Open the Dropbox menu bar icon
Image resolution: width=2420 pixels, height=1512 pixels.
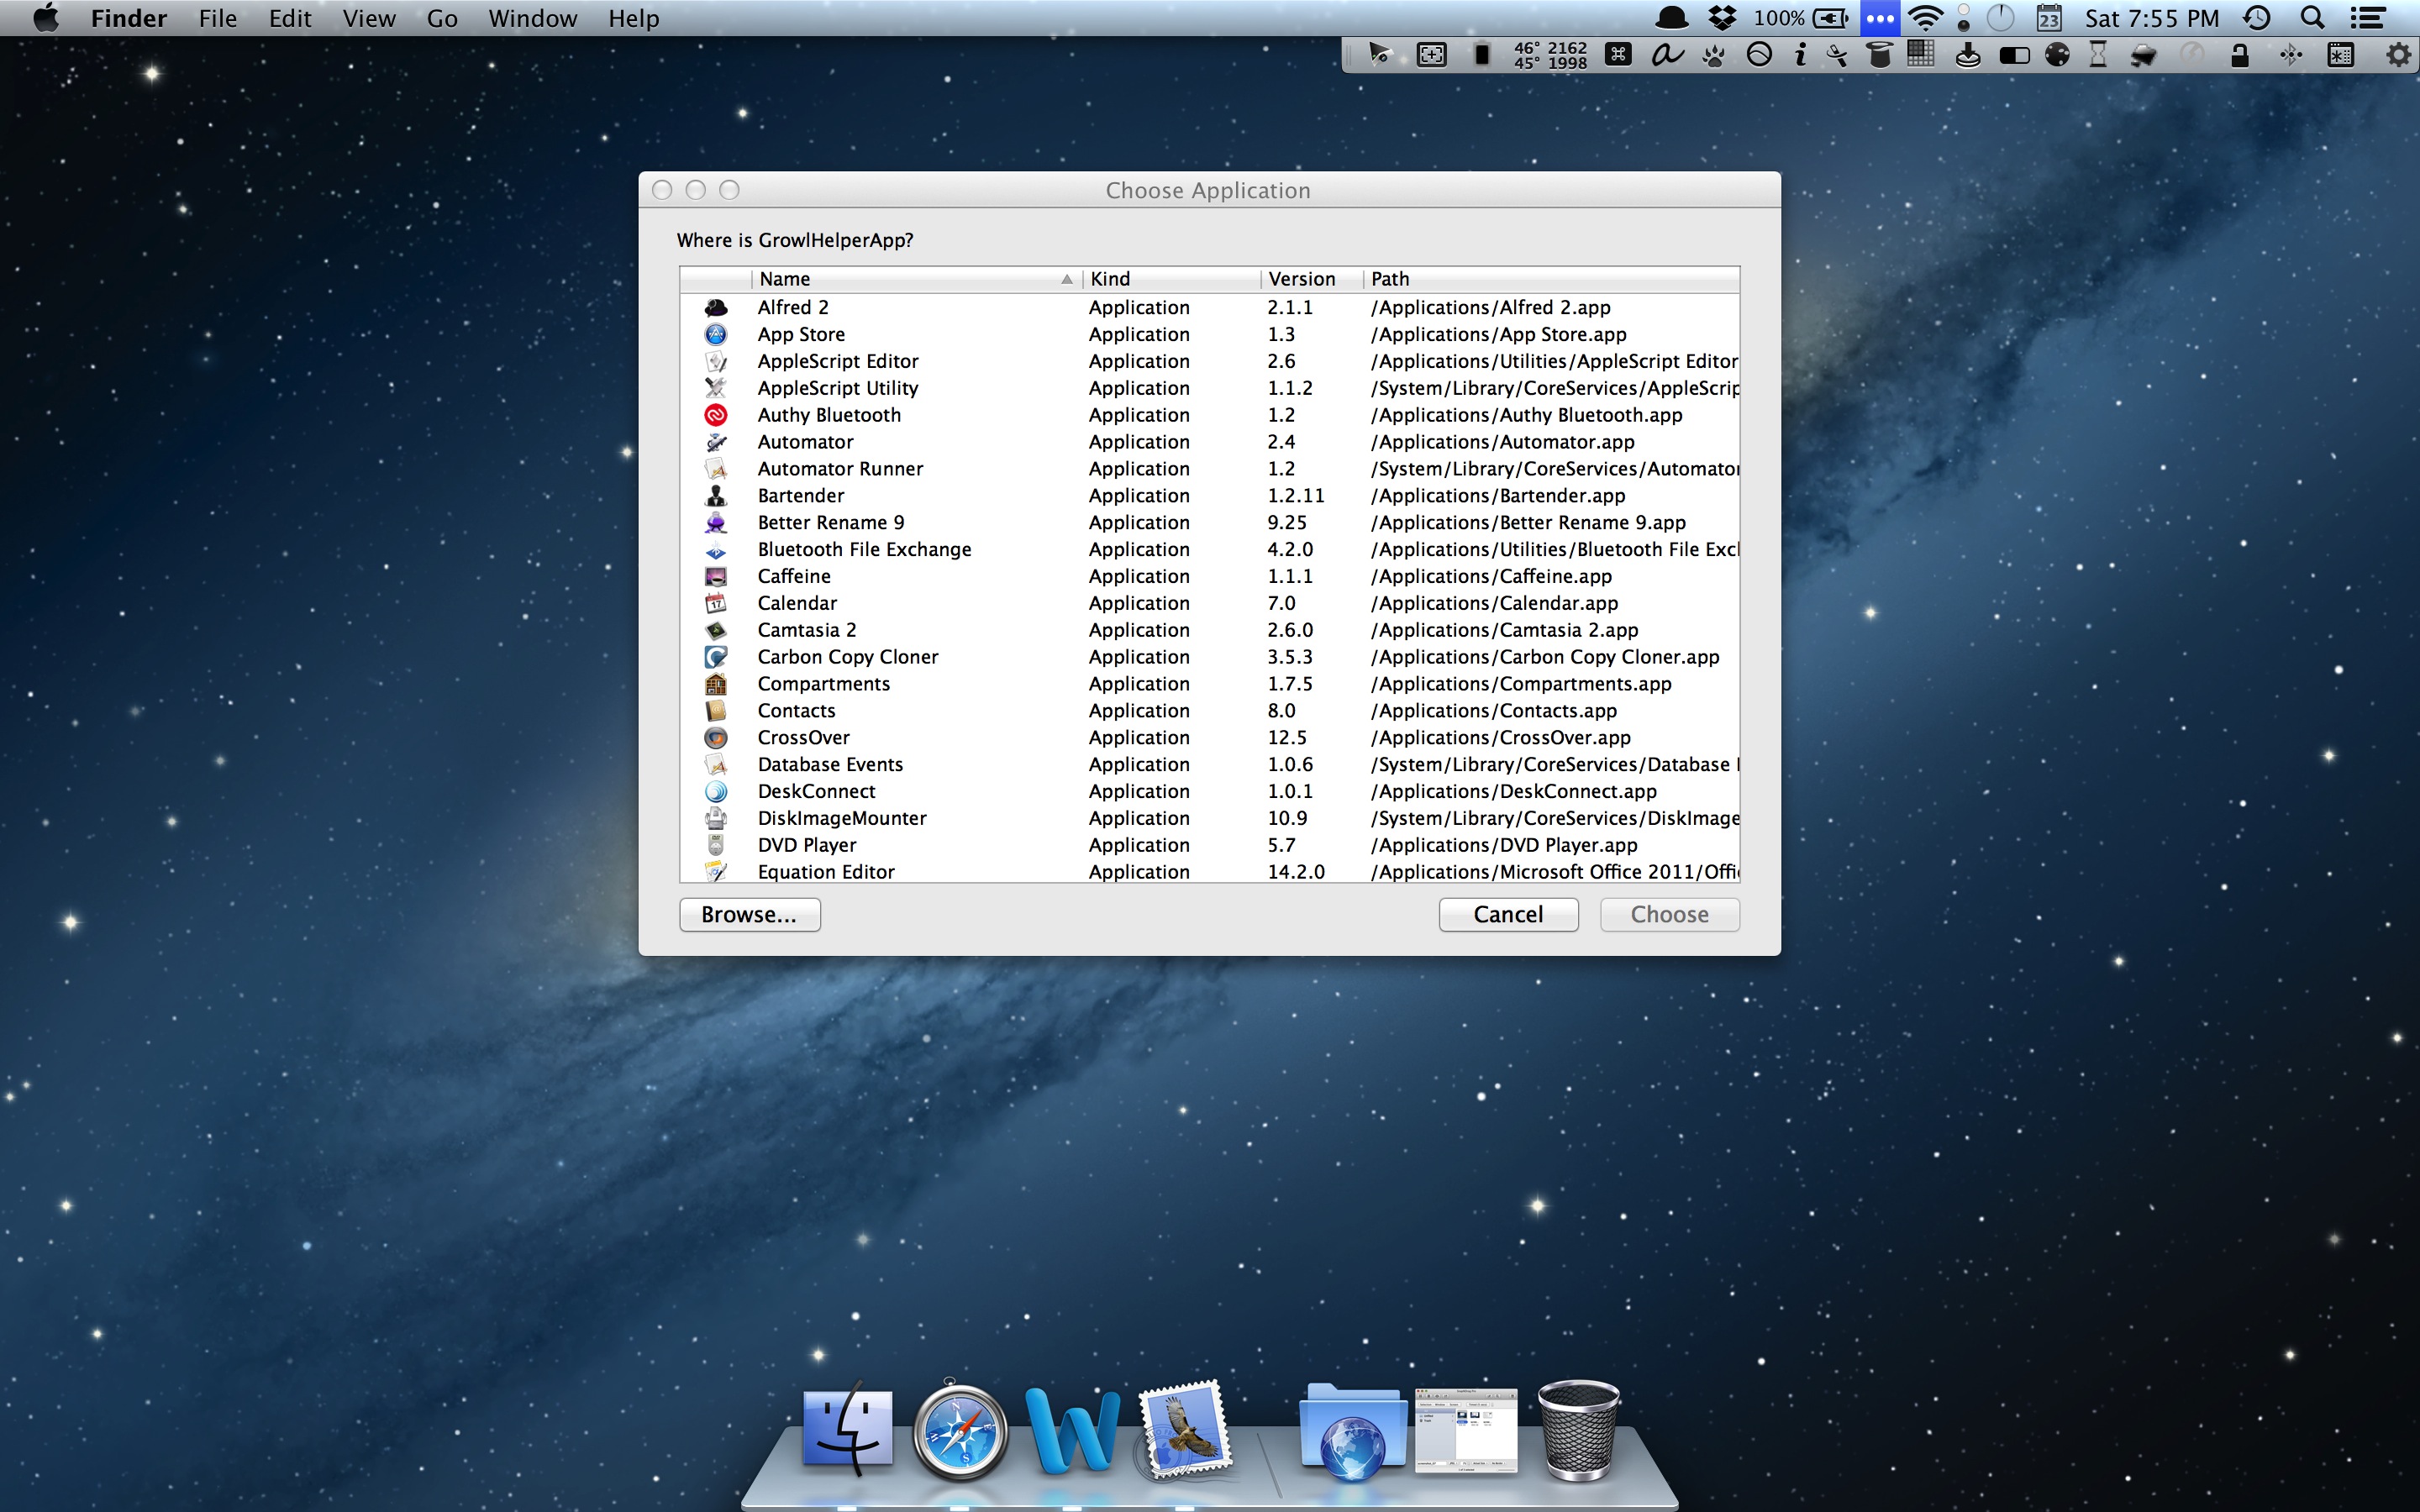pyautogui.click(x=1722, y=18)
